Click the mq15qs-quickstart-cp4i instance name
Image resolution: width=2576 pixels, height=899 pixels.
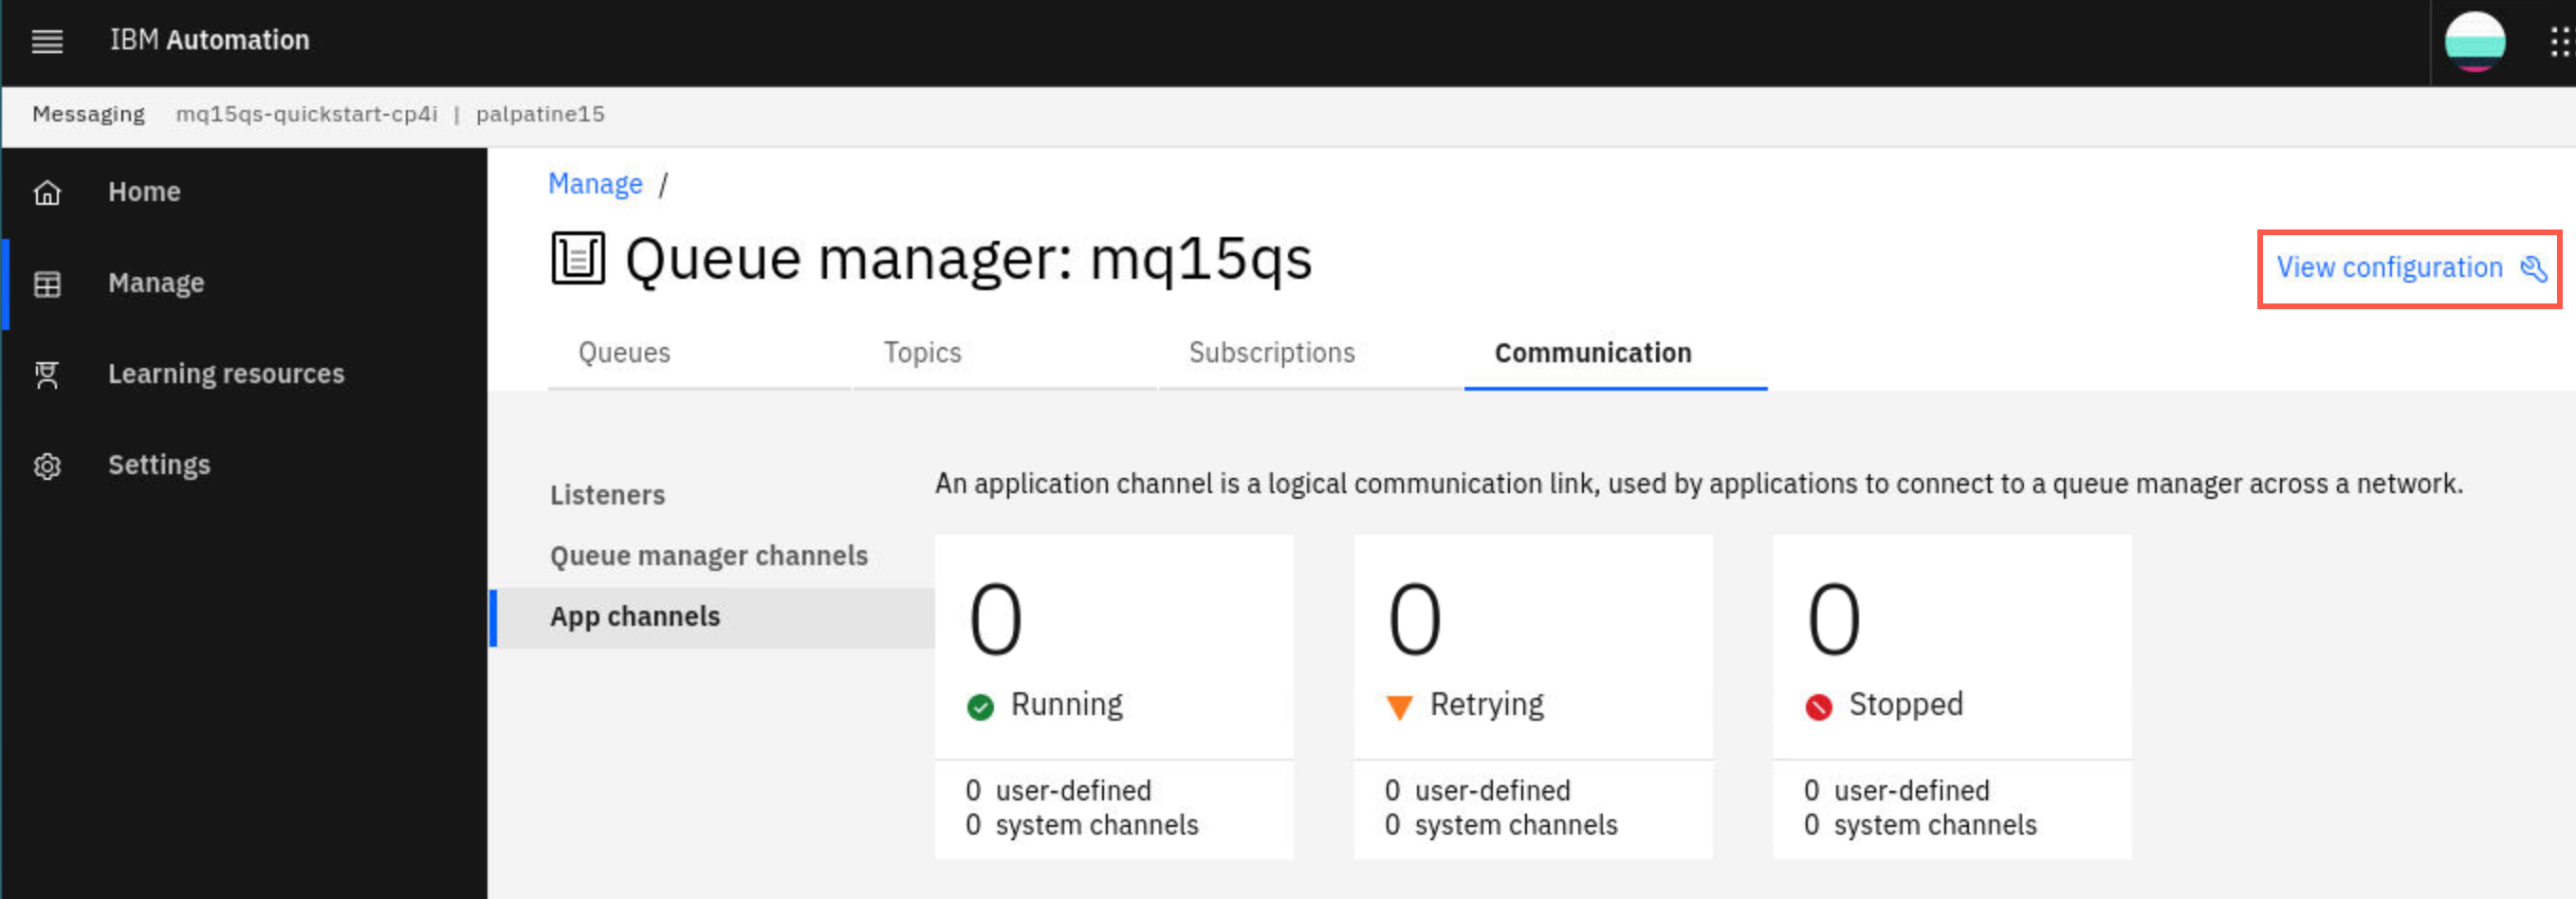tap(307, 114)
